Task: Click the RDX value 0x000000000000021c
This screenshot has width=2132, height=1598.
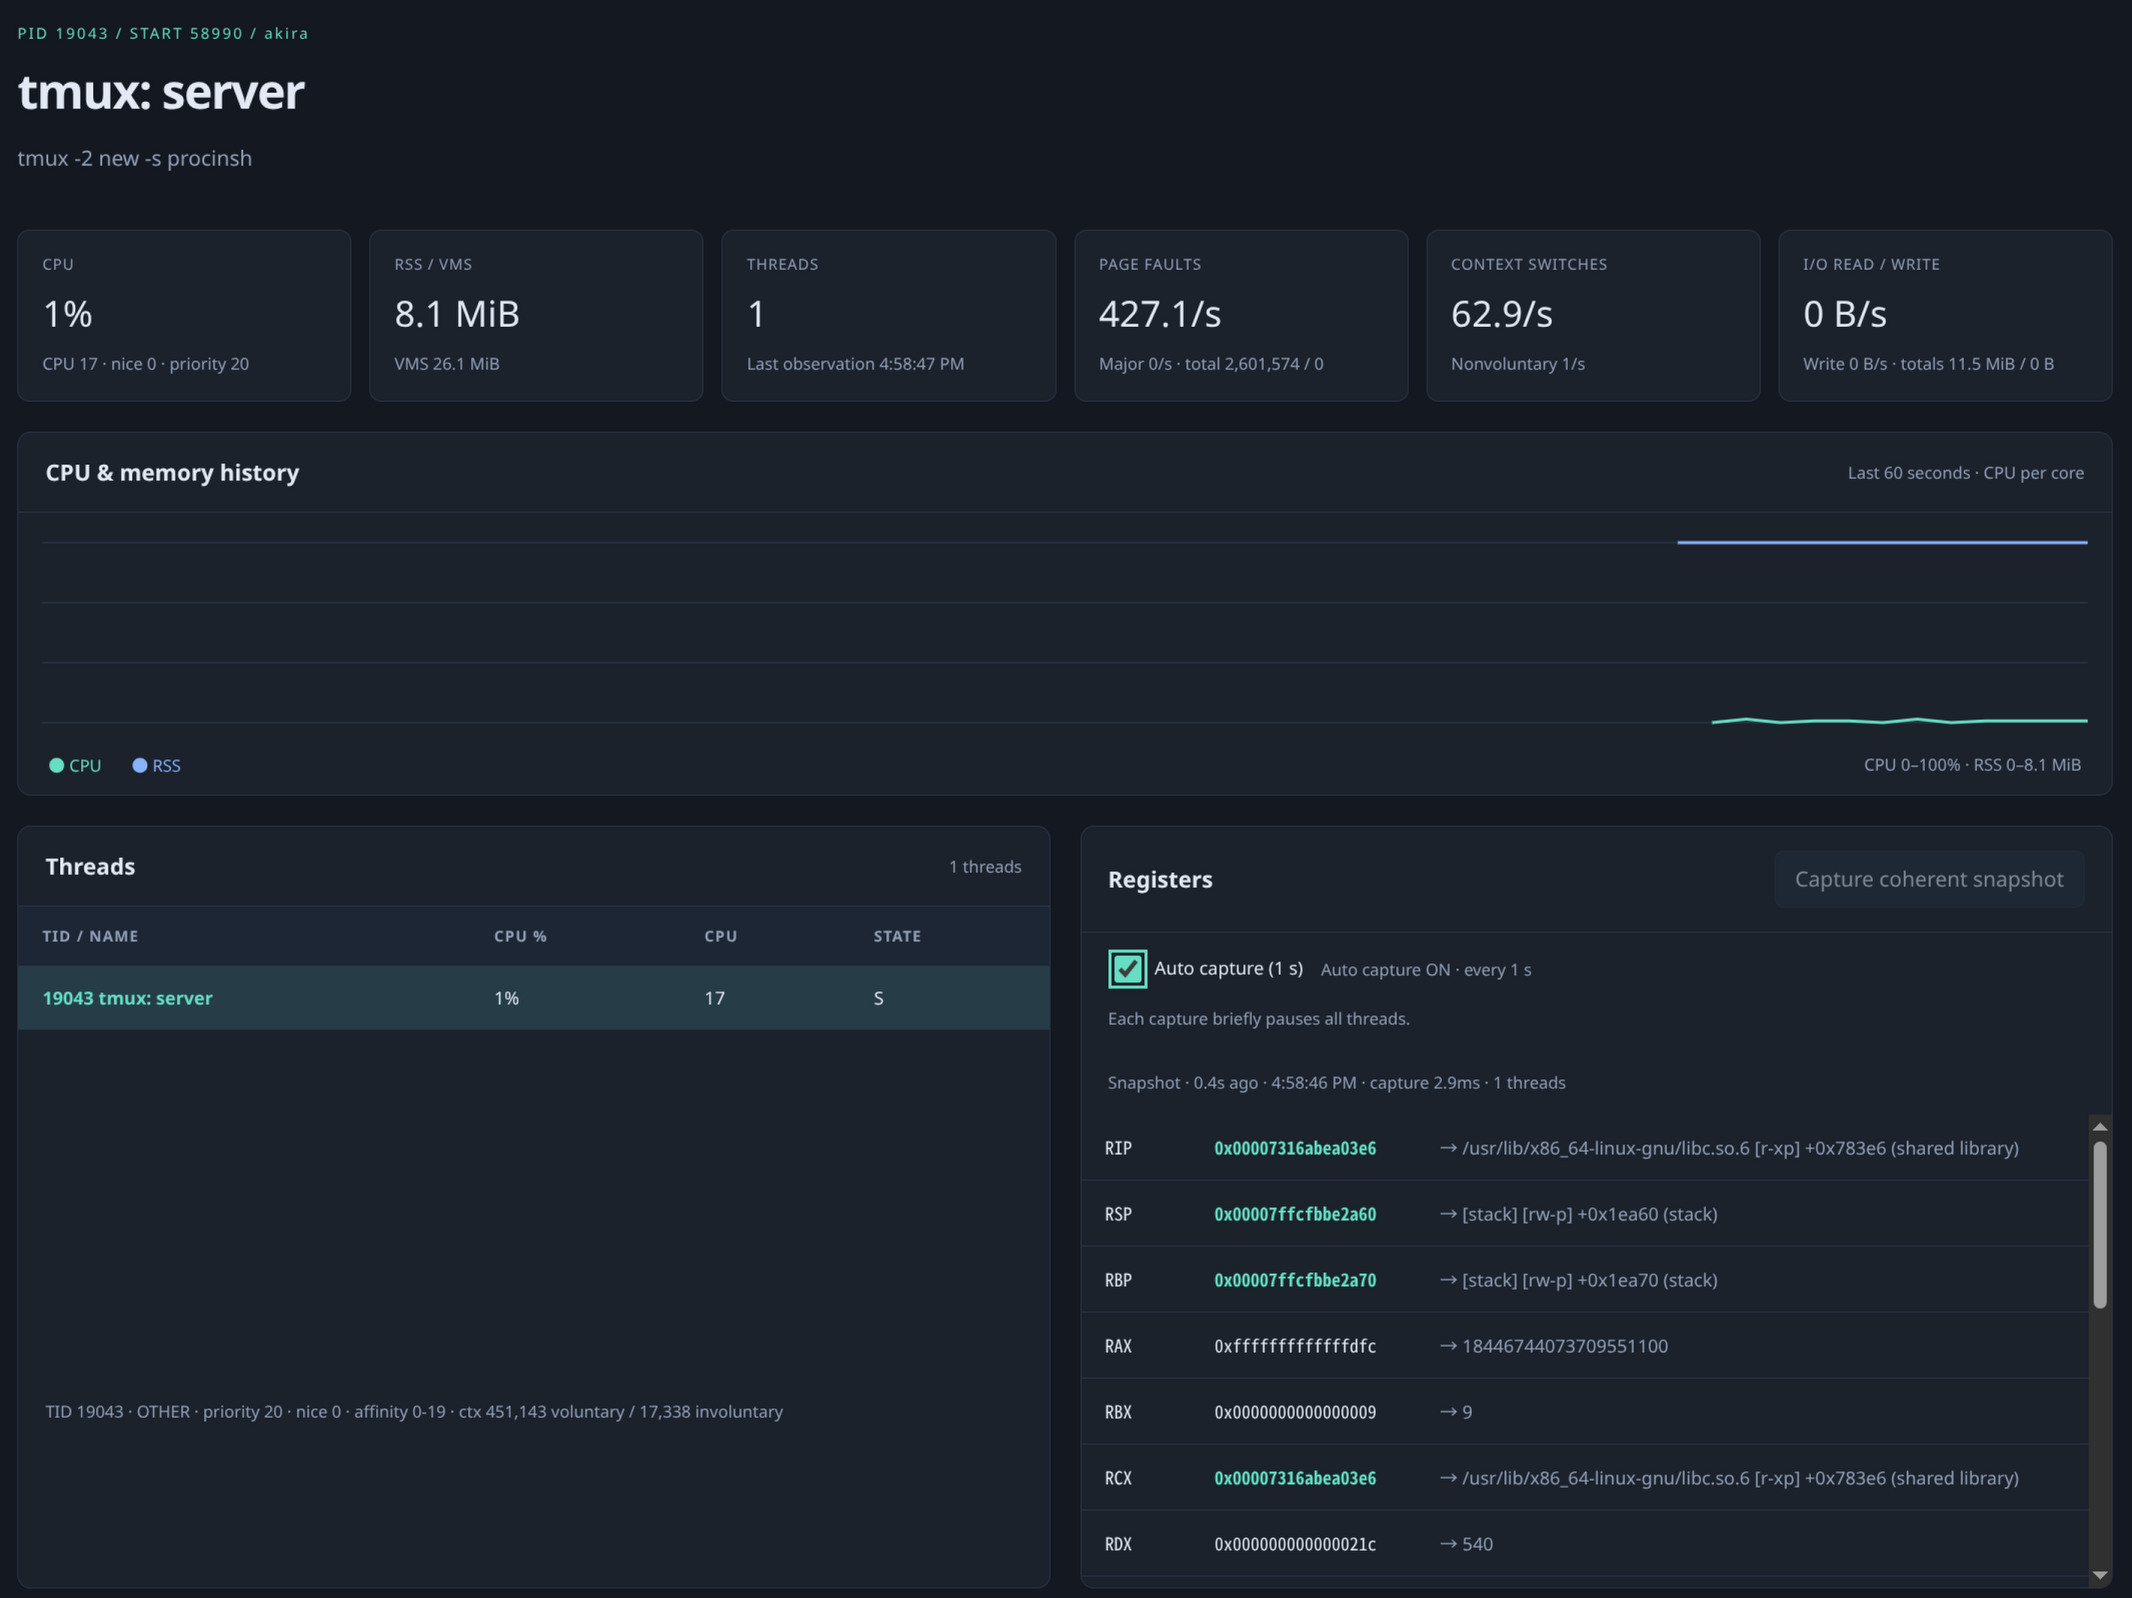Action: 1295,1544
